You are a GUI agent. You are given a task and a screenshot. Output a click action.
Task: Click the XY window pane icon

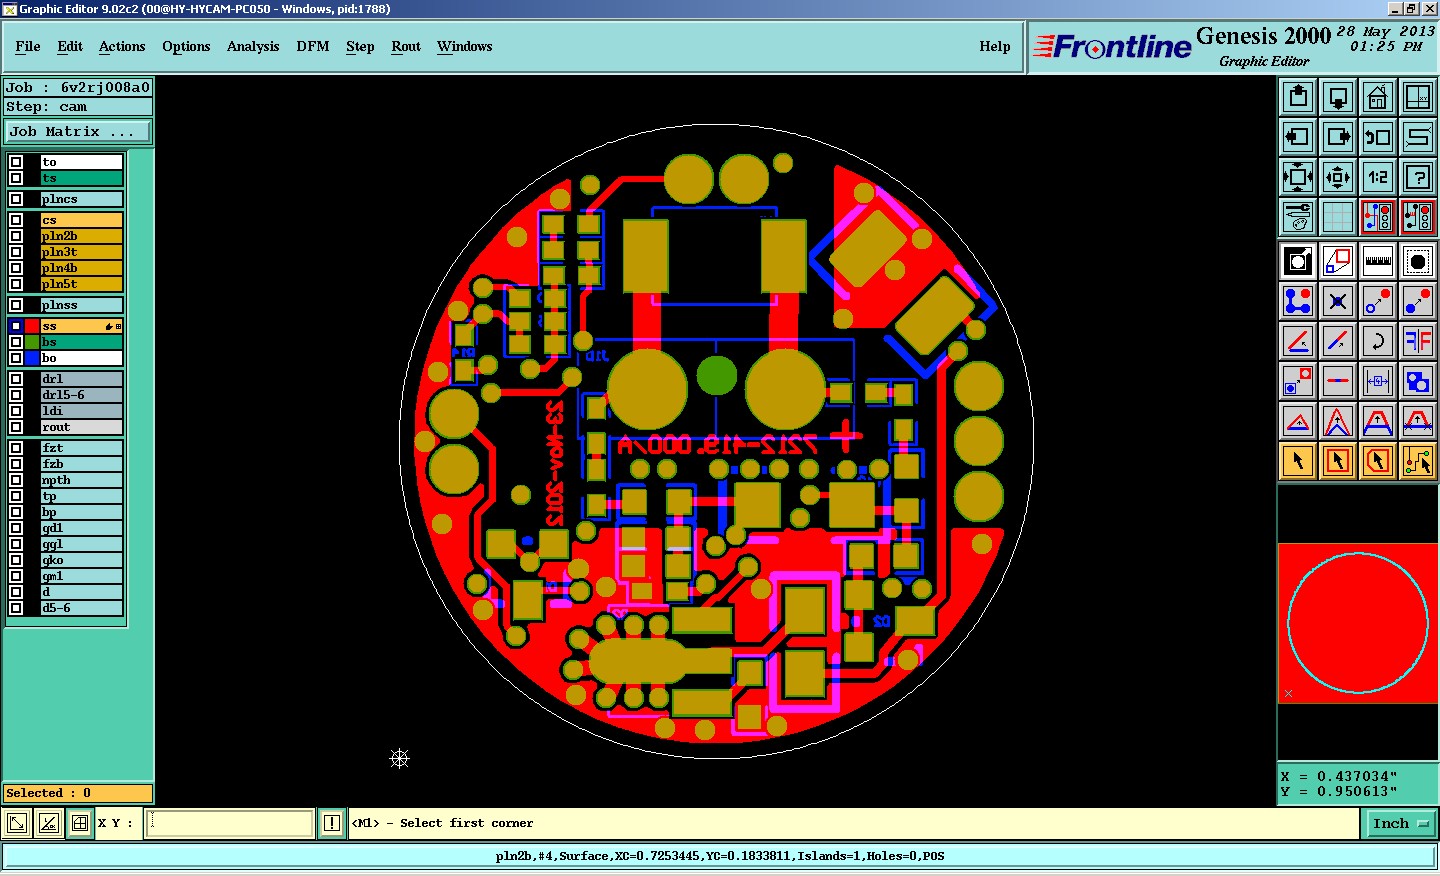coord(1418,97)
